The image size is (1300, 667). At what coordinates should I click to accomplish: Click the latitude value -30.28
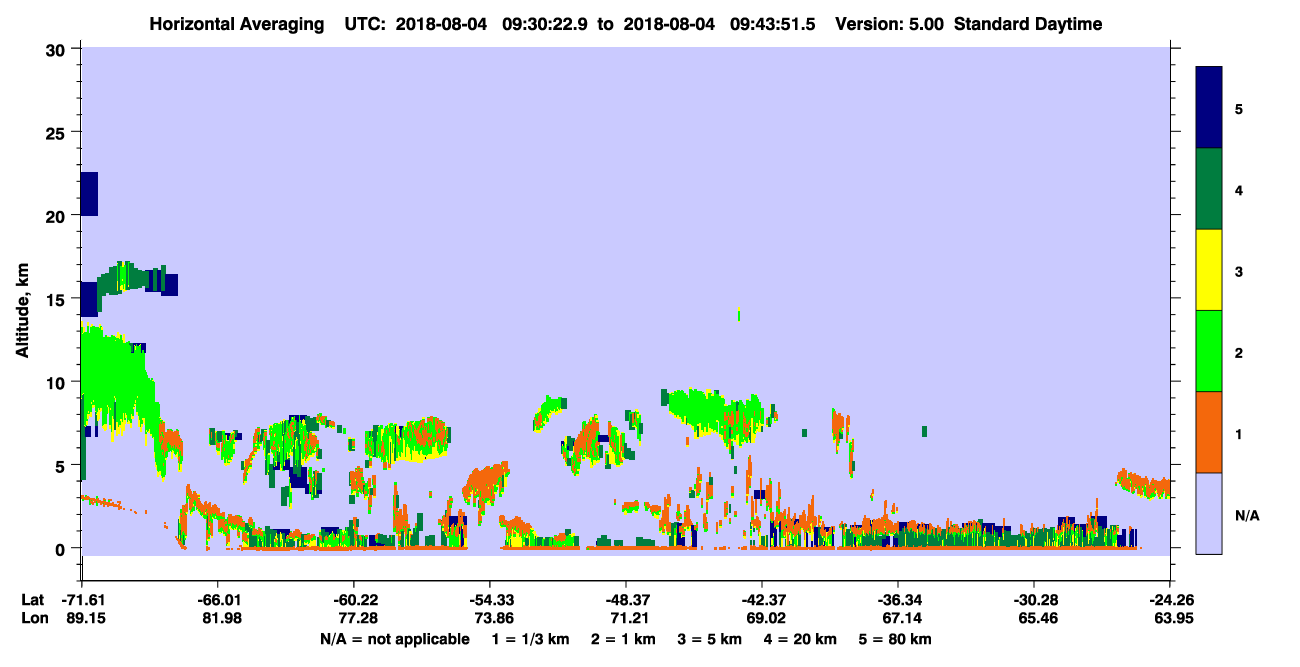click(x=1033, y=599)
